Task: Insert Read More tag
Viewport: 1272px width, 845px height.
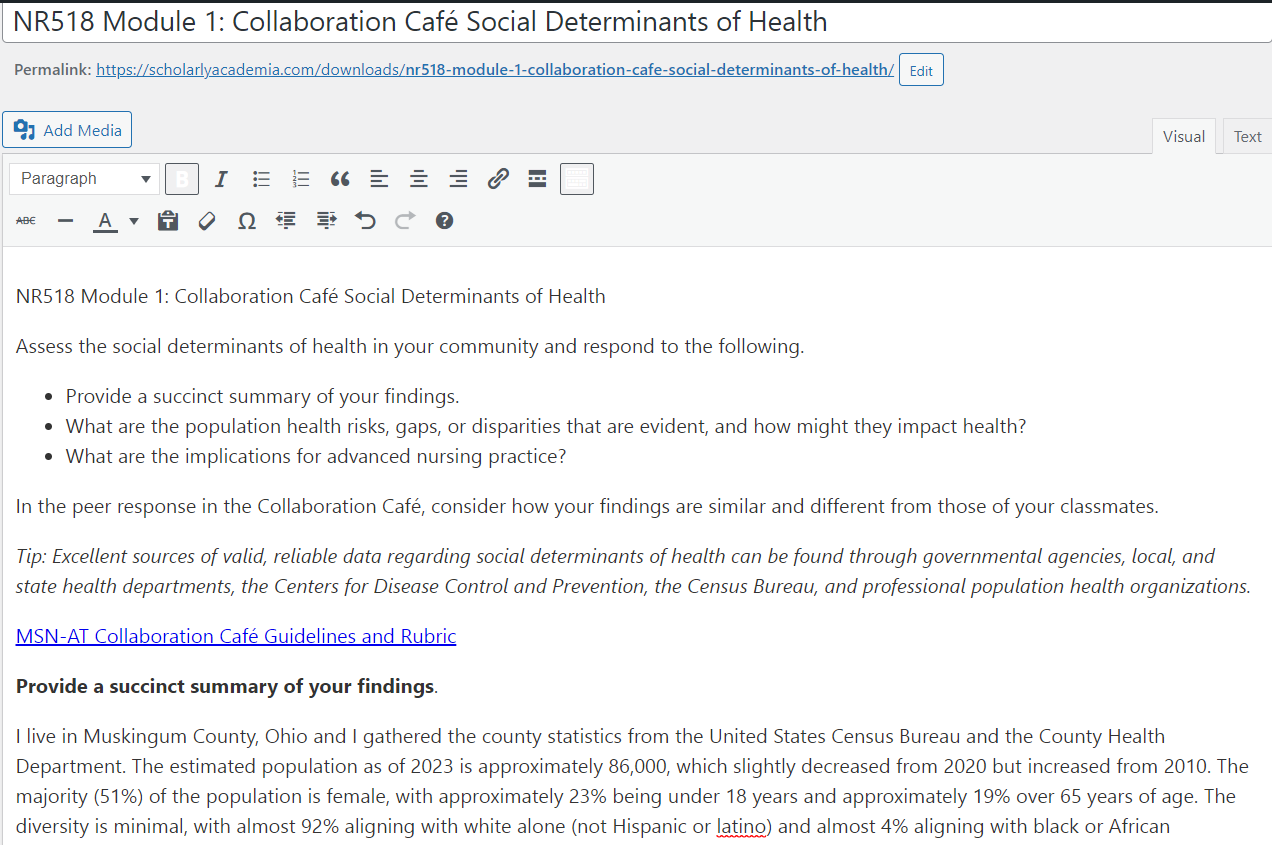Action: (x=537, y=179)
